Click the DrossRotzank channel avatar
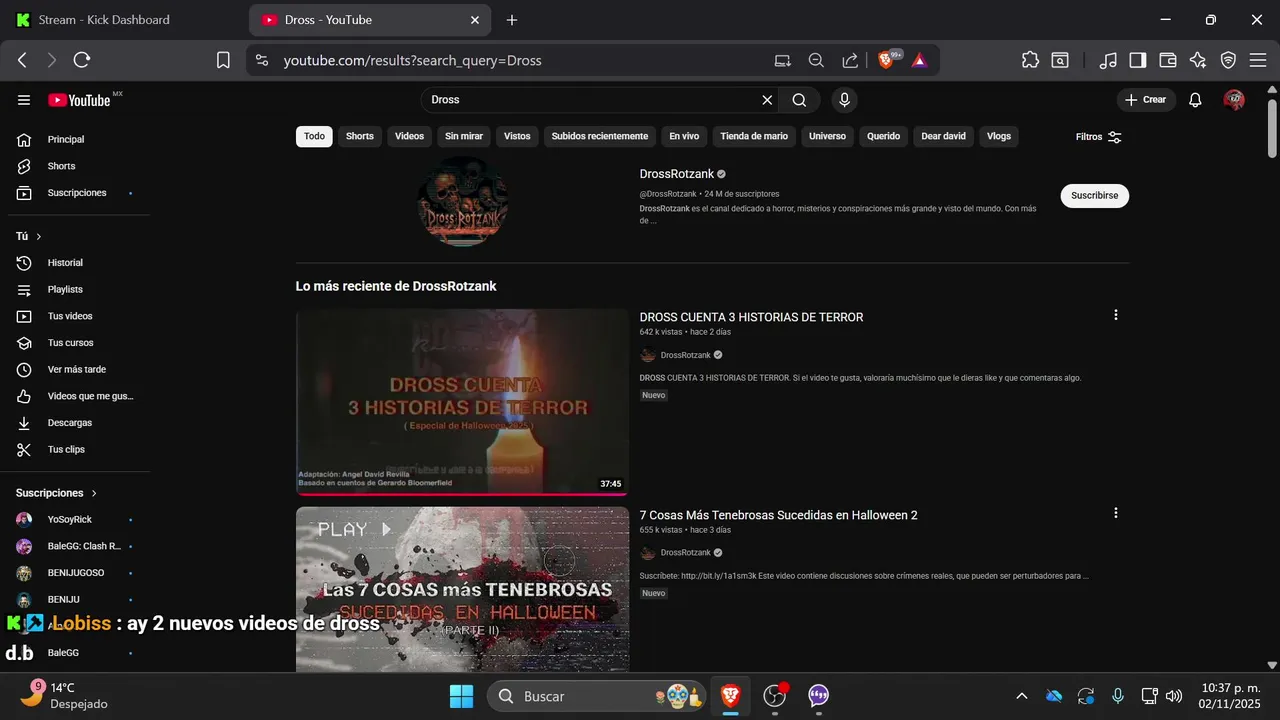1280x720 pixels. click(x=462, y=201)
